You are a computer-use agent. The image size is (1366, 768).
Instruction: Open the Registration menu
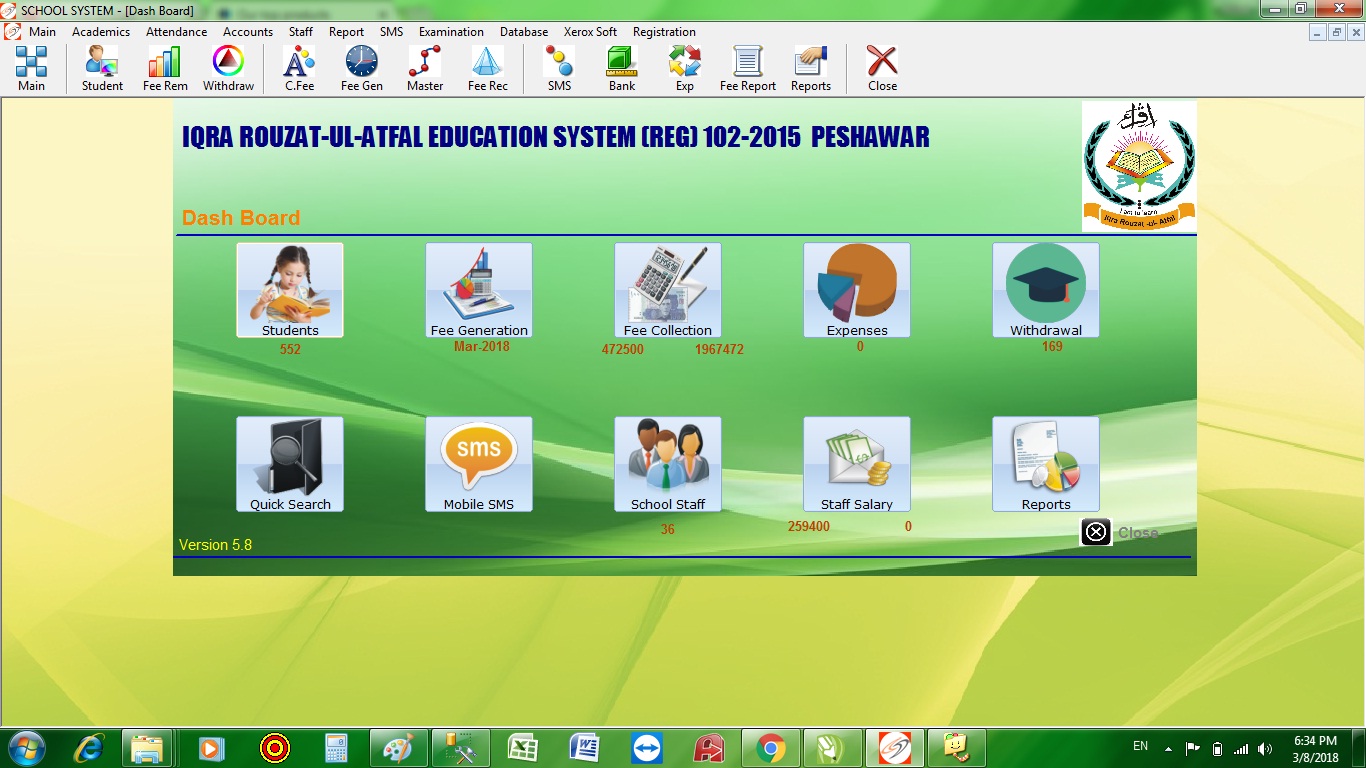tap(664, 32)
